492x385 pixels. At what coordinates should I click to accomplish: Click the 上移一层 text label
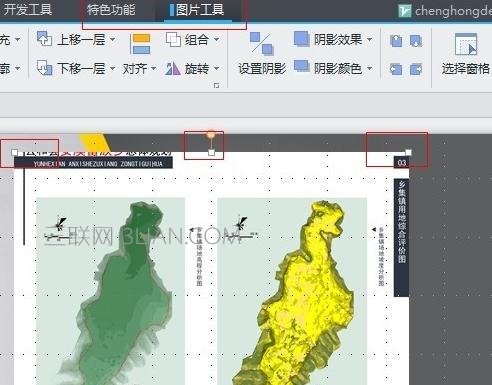(82, 39)
